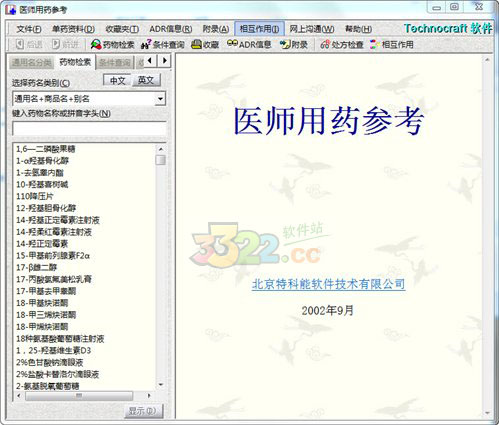499x425 pixels.
Task: Click drug list horizontal scroll-right arrow
Action: click(149, 396)
